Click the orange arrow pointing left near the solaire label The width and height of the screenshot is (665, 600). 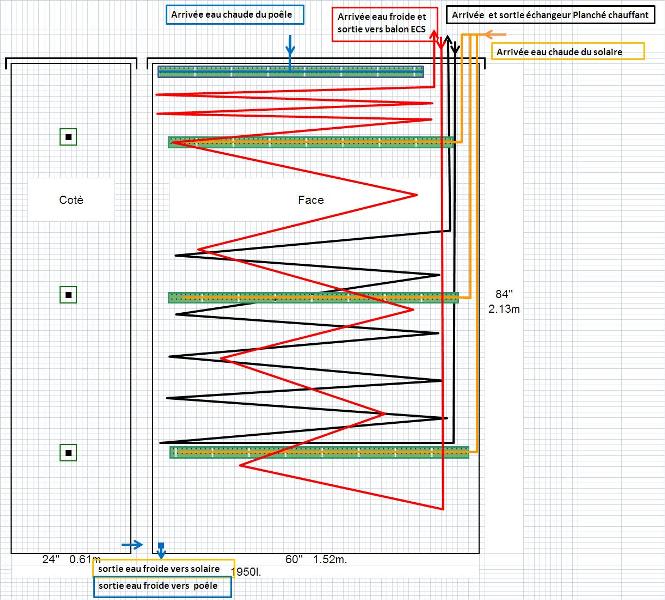pyautogui.click(x=494, y=34)
